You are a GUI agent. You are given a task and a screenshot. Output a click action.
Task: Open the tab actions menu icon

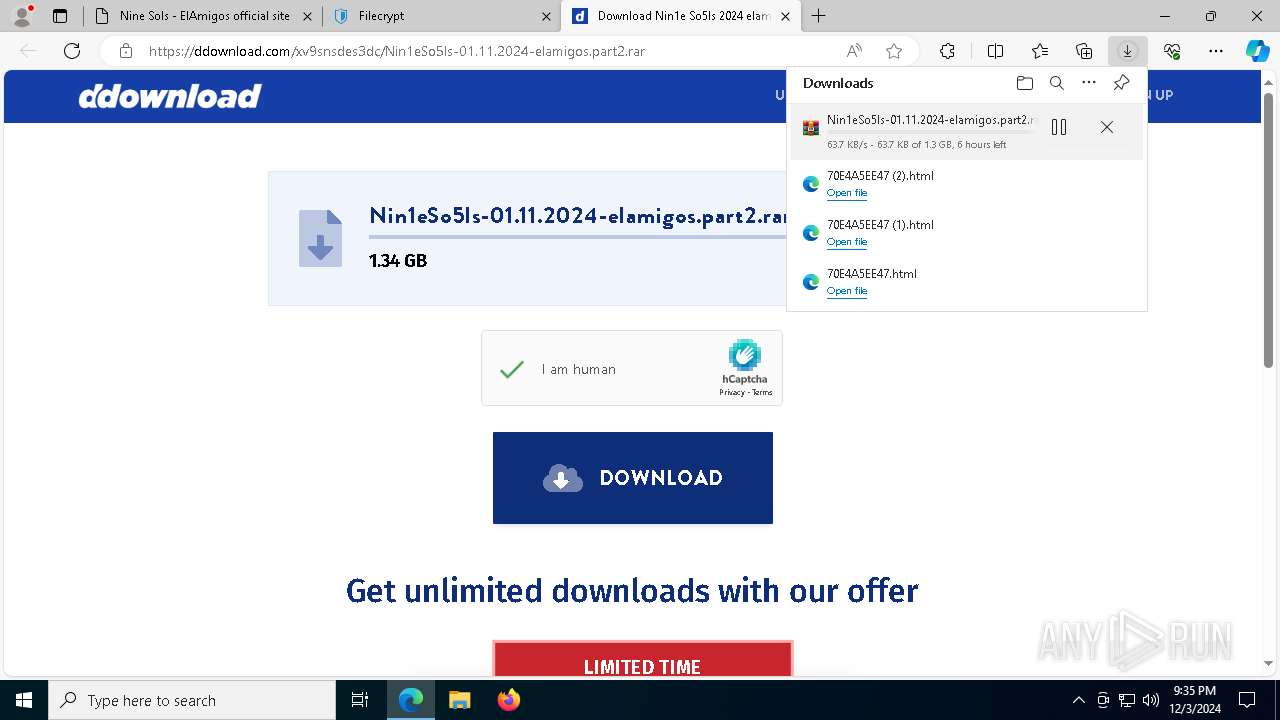pyautogui.click(x=60, y=16)
